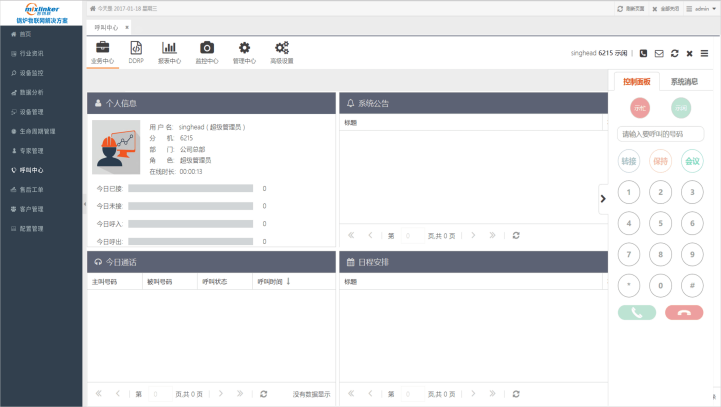
Task: Open 监控中心 camera icon
Action: click(206, 48)
